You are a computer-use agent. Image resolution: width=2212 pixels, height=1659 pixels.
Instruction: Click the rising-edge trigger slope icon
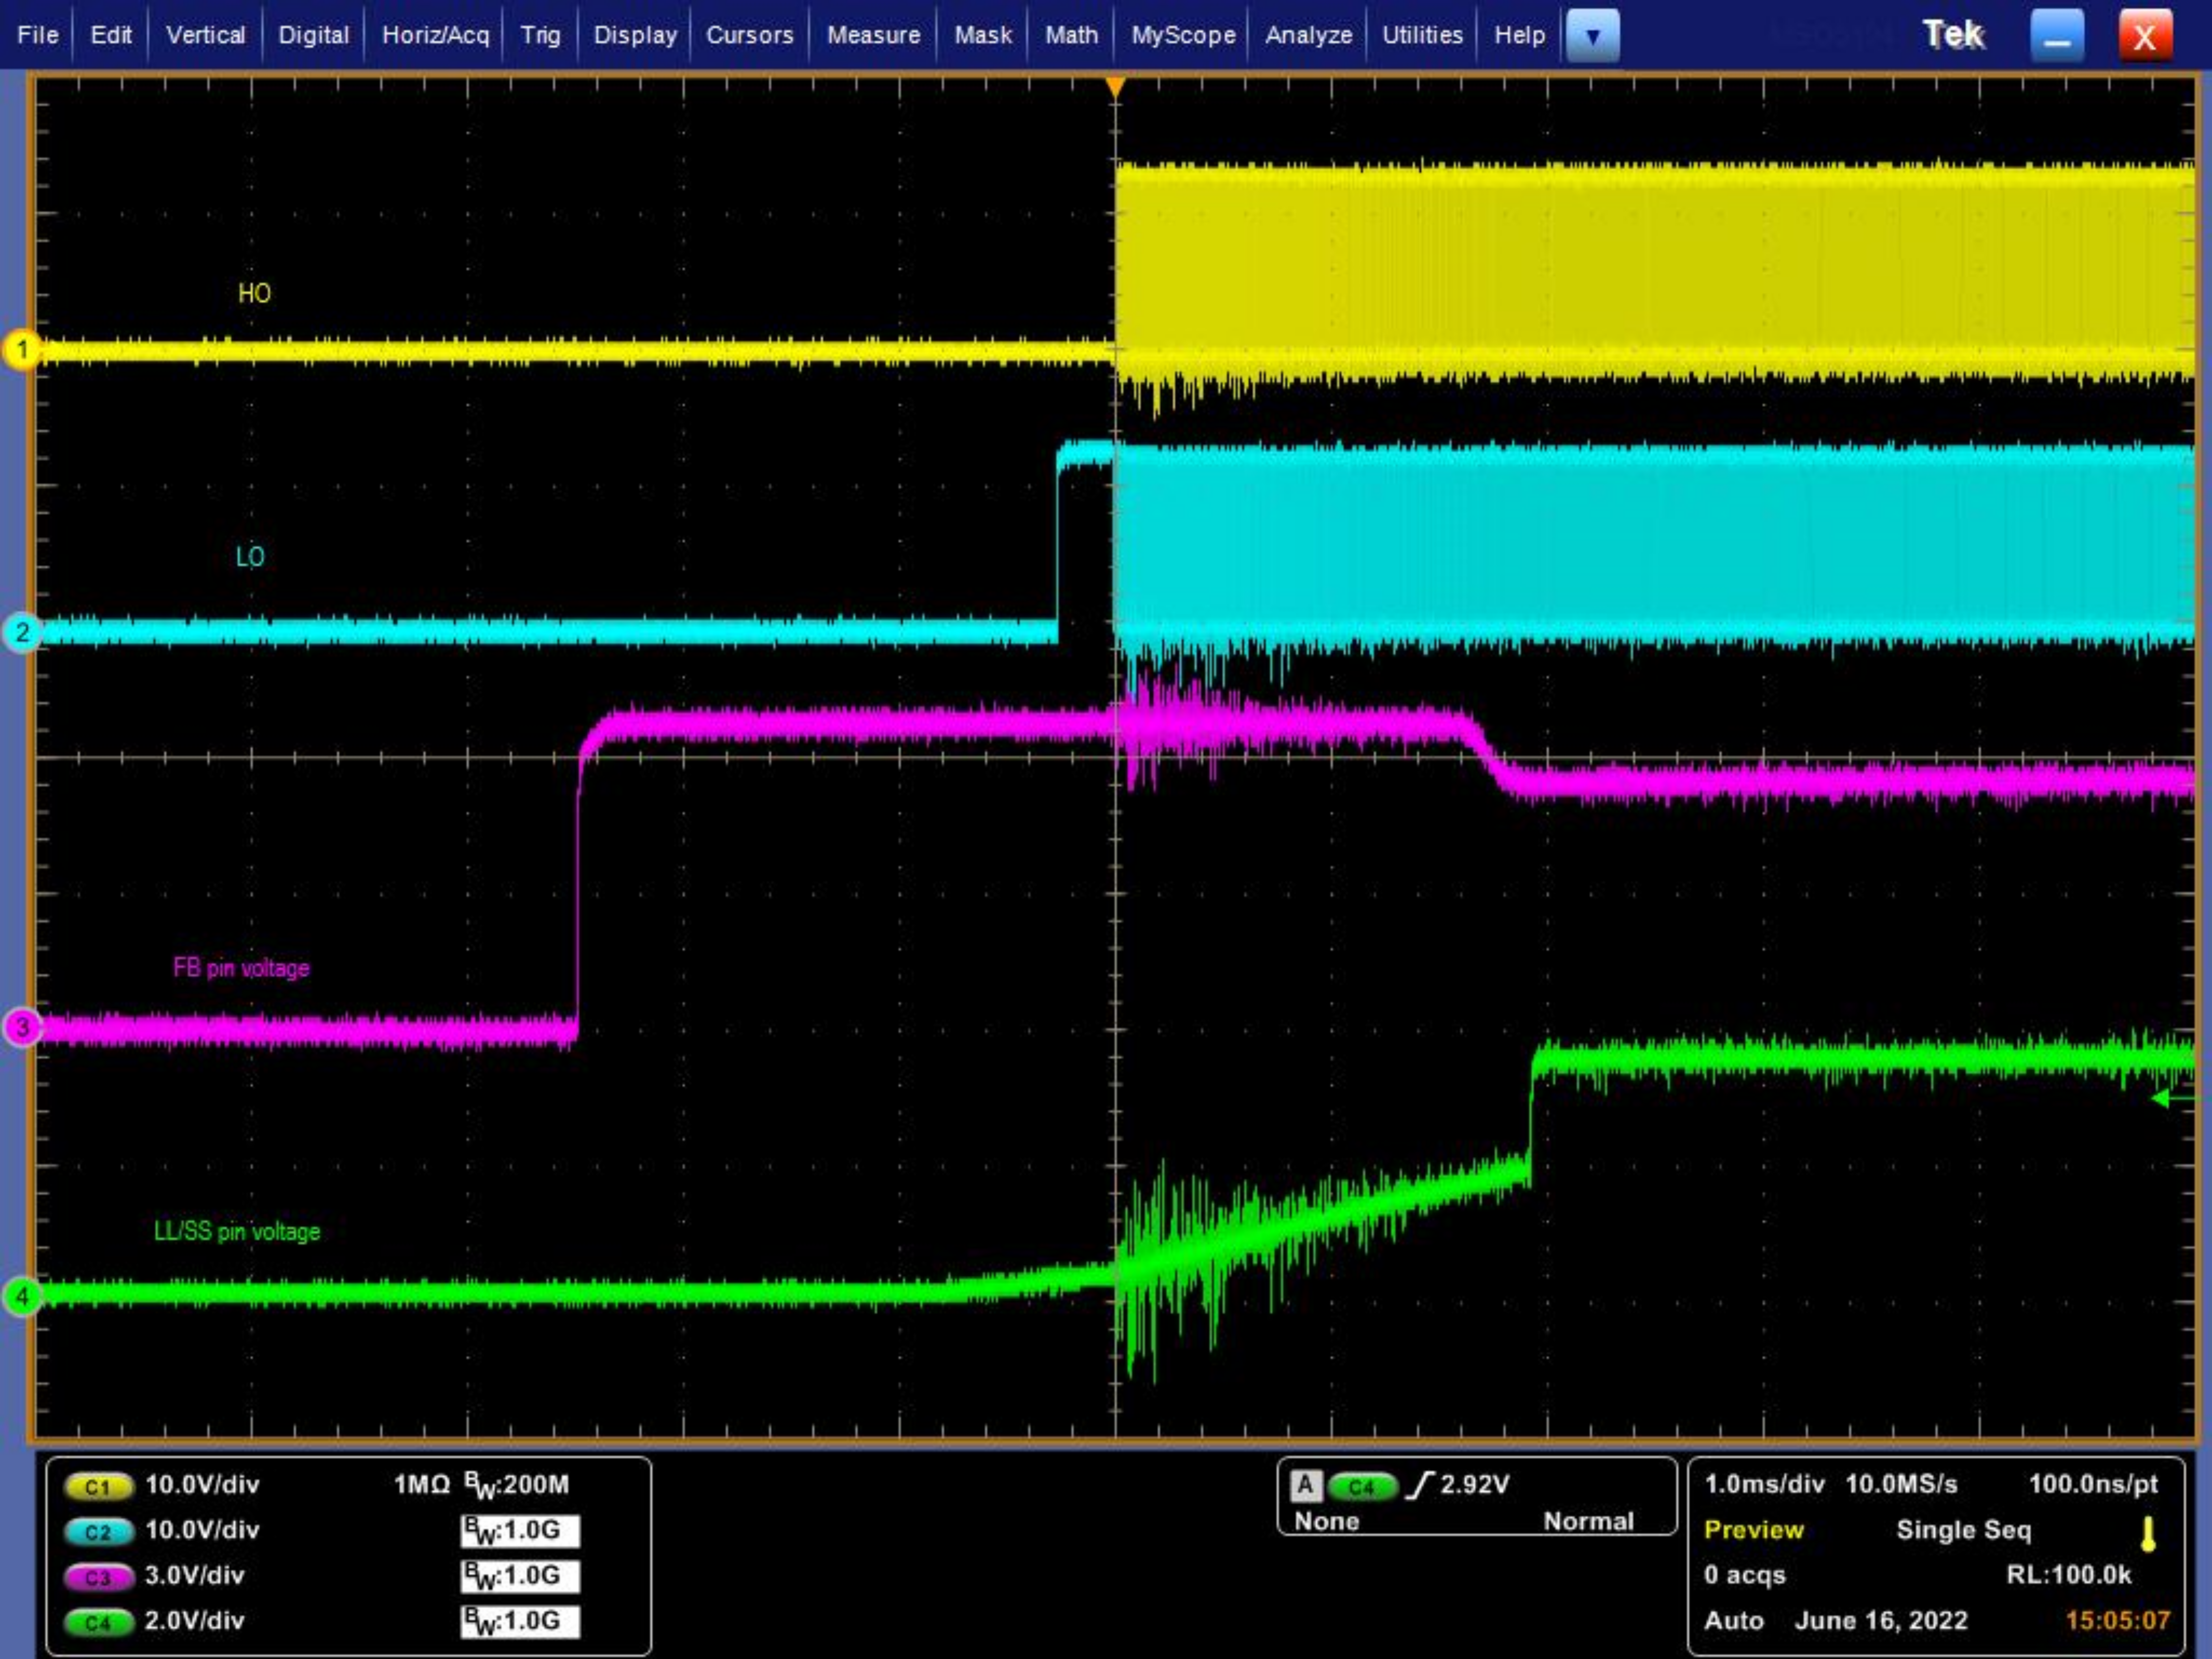(1419, 1486)
